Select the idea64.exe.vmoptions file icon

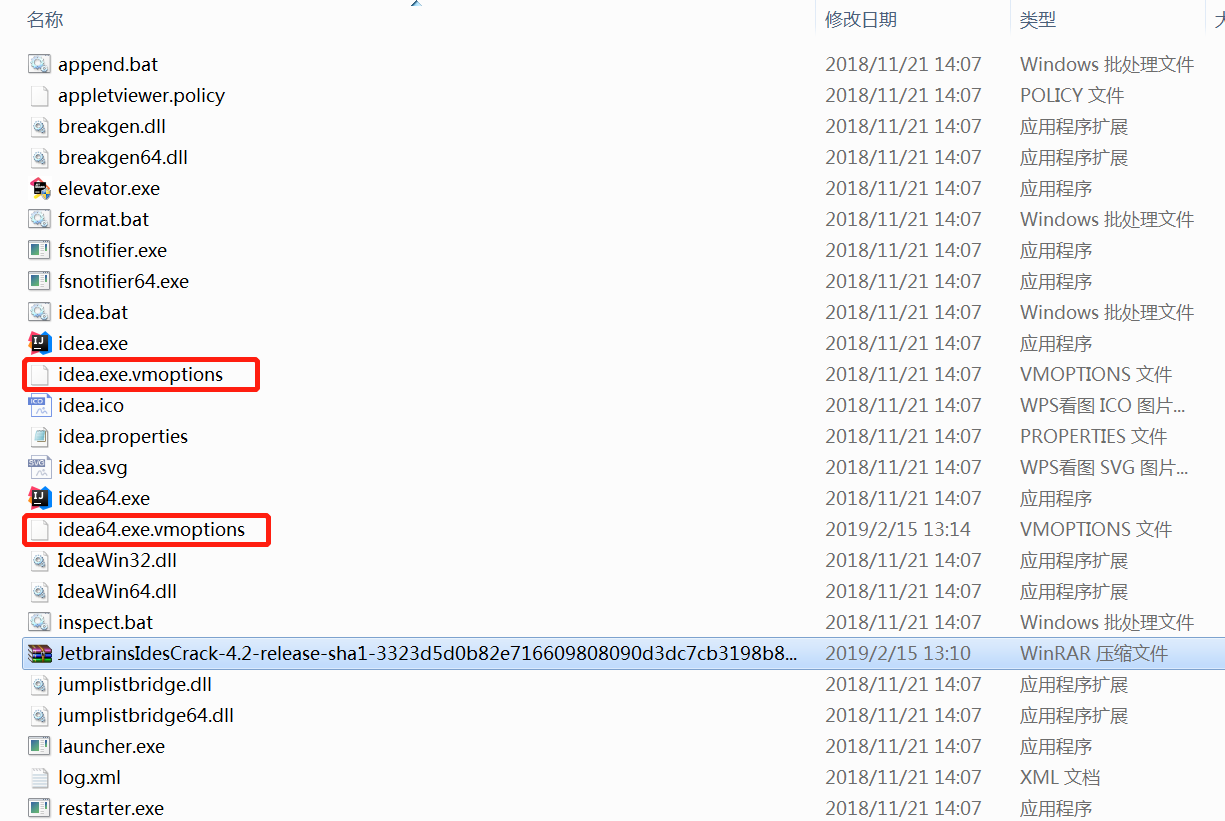40,529
